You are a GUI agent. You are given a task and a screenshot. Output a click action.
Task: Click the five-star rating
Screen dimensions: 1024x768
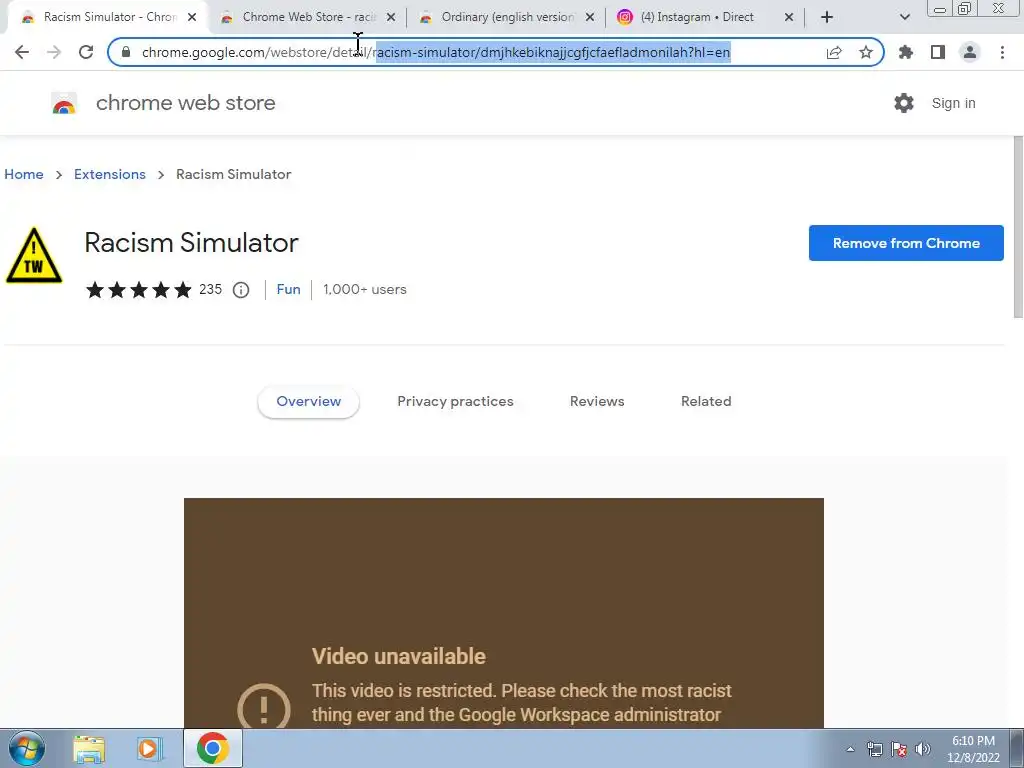(x=138, y=289)
